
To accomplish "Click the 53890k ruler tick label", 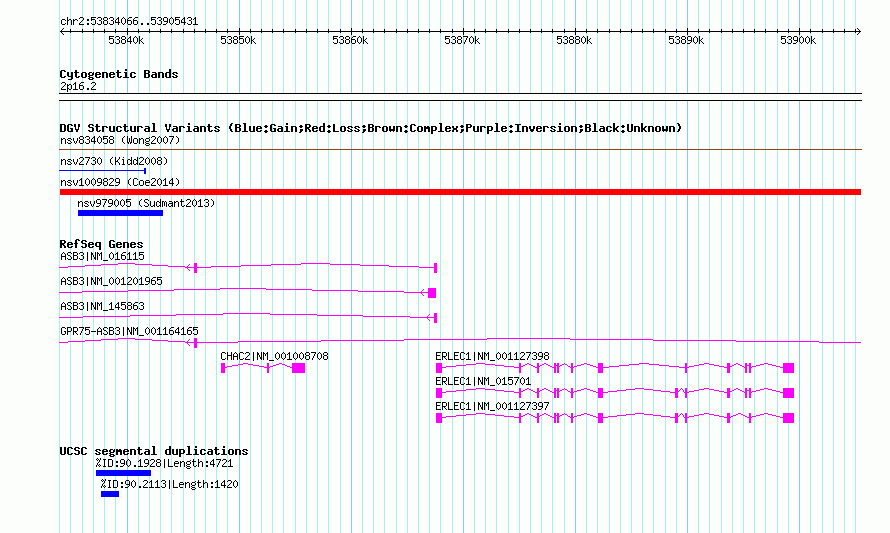I will (x=686, y=40).
